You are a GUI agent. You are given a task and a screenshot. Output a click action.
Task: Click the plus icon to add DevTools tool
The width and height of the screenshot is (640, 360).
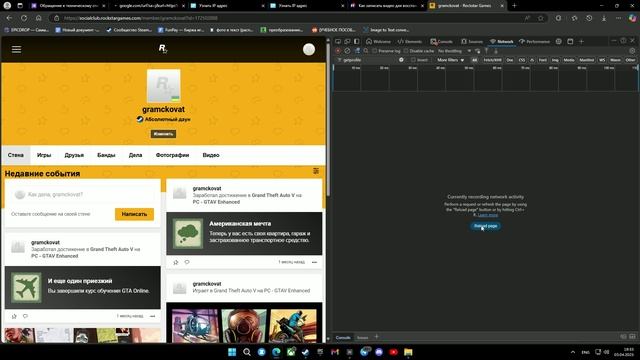click(x=582, y=41)
